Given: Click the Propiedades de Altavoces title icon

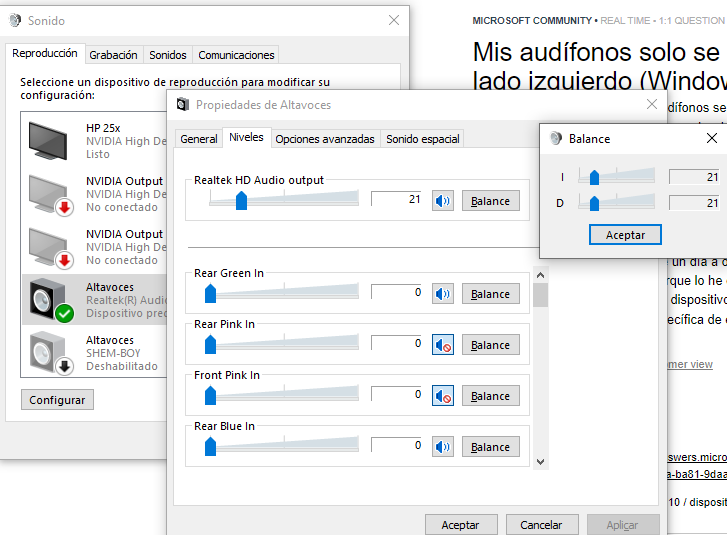Looking at the screenshot, I should coord(183,105).
